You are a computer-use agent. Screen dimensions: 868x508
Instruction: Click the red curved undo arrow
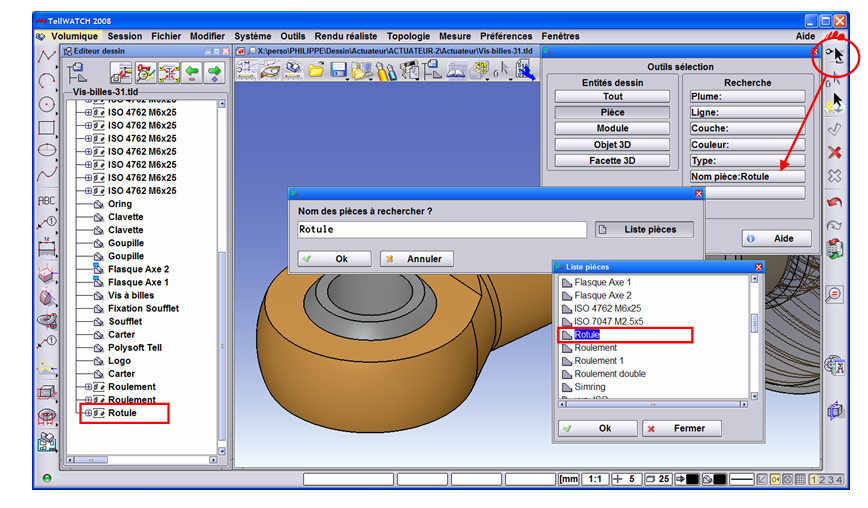click(x=835, y=202)
